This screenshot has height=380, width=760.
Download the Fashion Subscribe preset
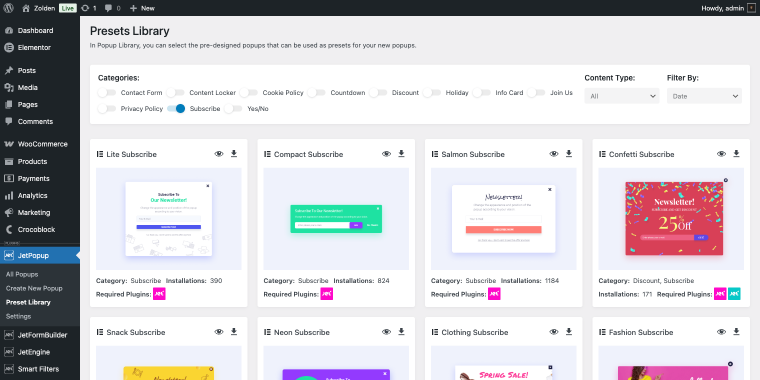(736, 332)
